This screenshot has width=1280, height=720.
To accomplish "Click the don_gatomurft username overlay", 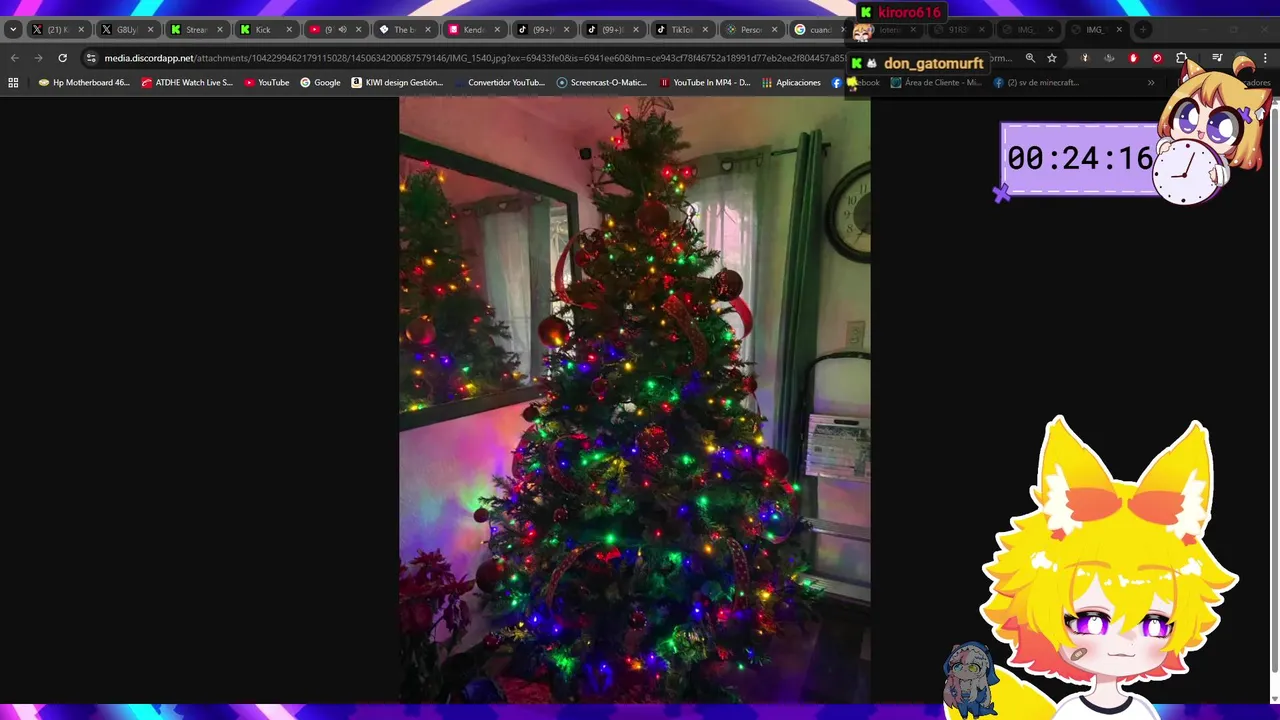I will [933, 63].
